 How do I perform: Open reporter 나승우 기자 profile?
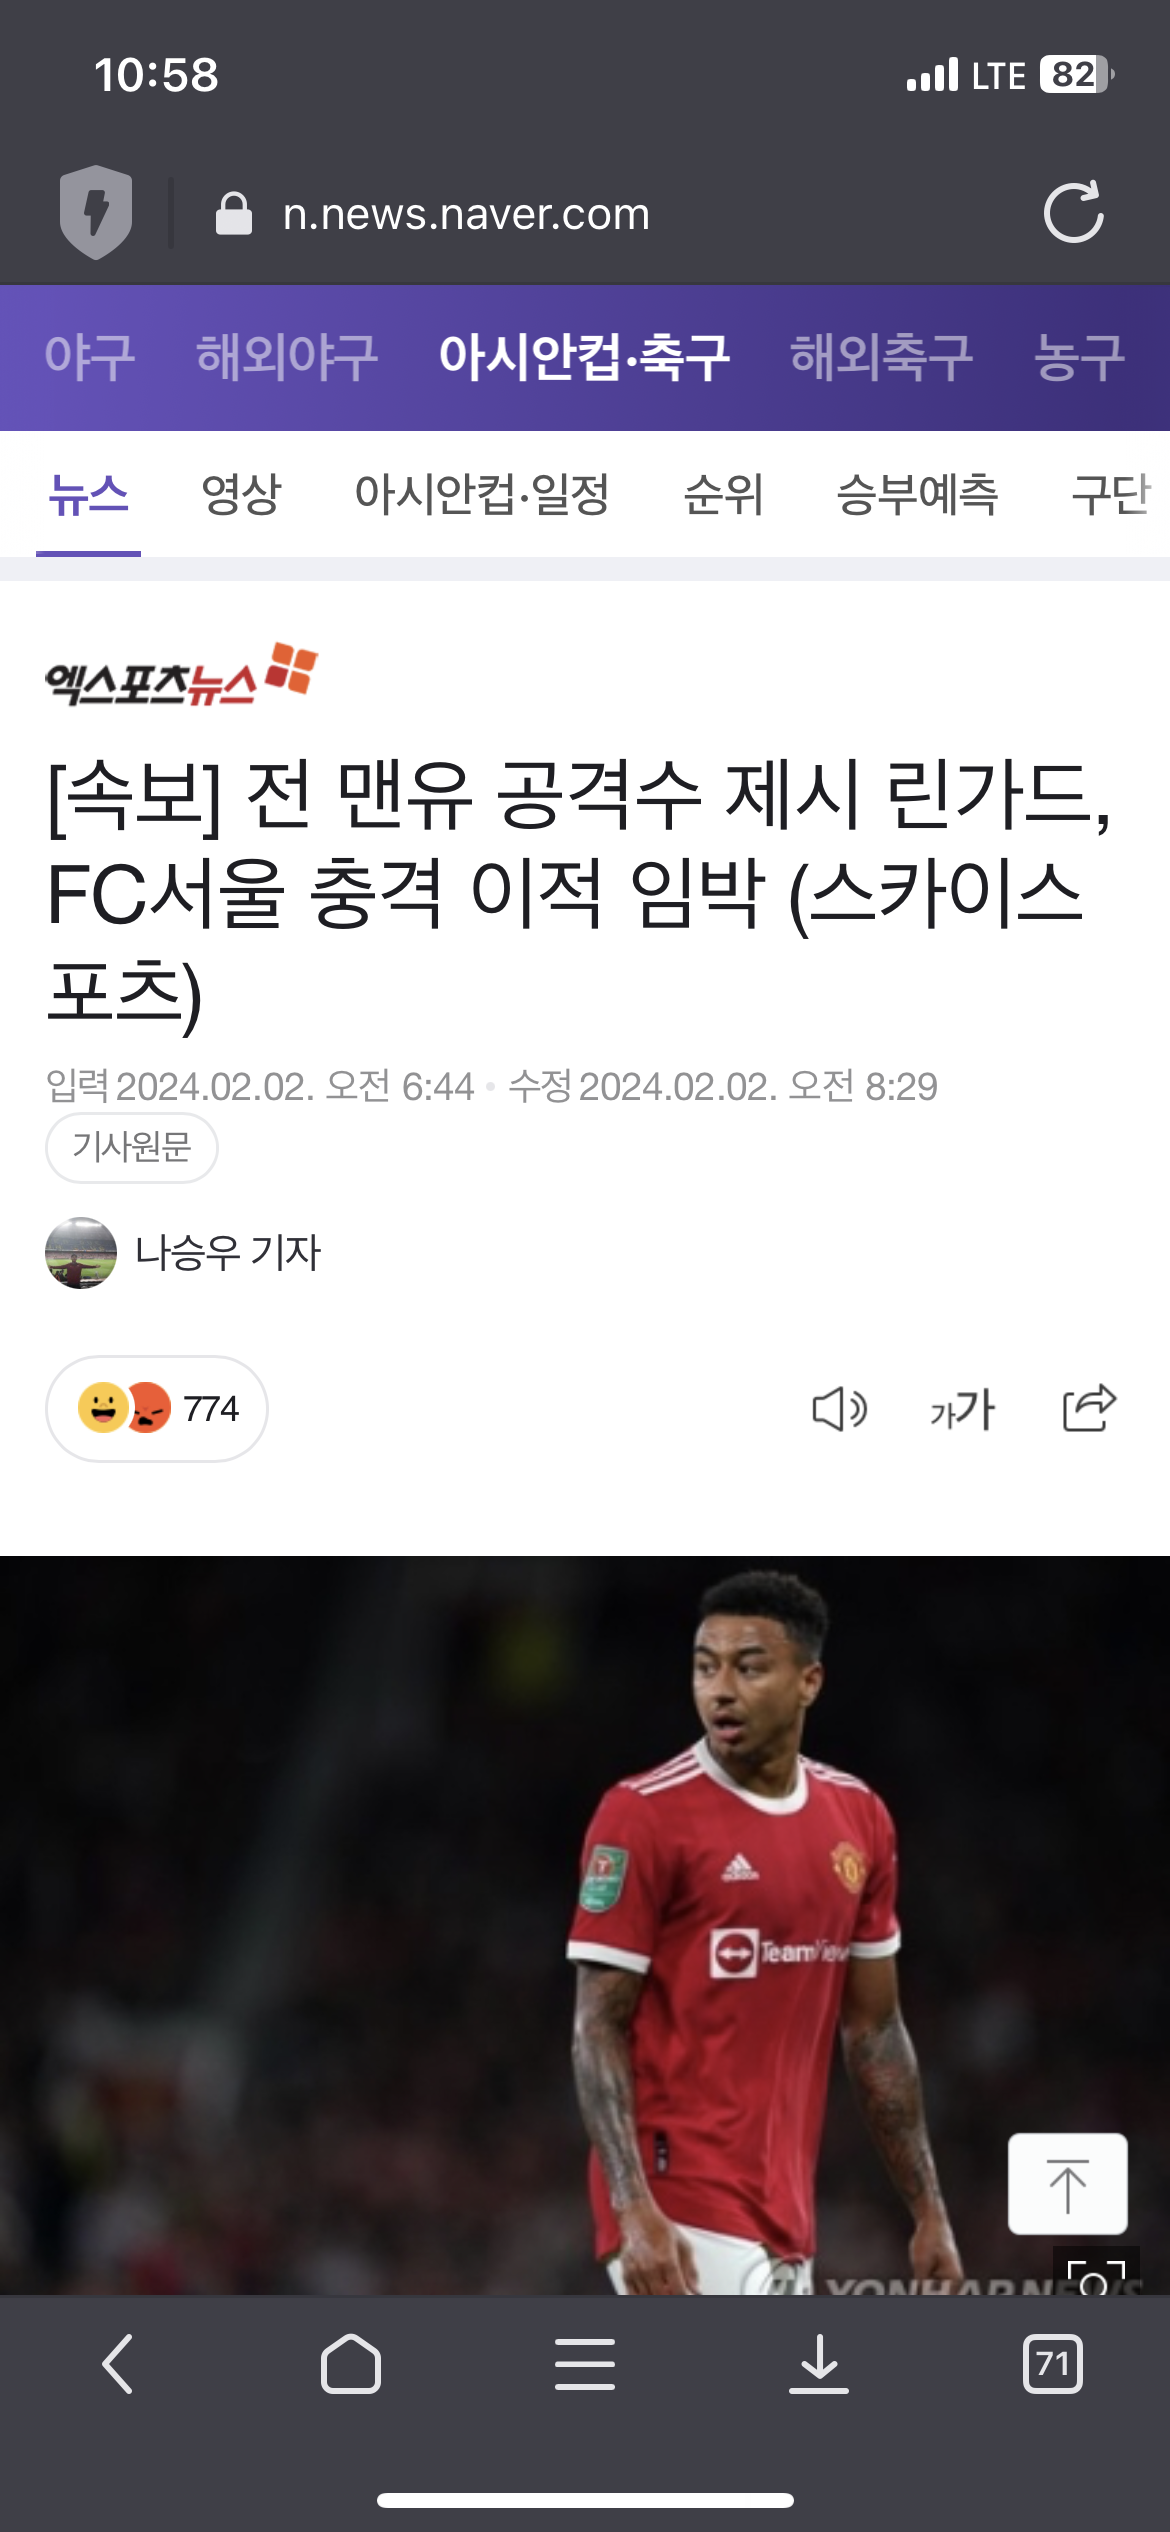[x=184, y=1252]
